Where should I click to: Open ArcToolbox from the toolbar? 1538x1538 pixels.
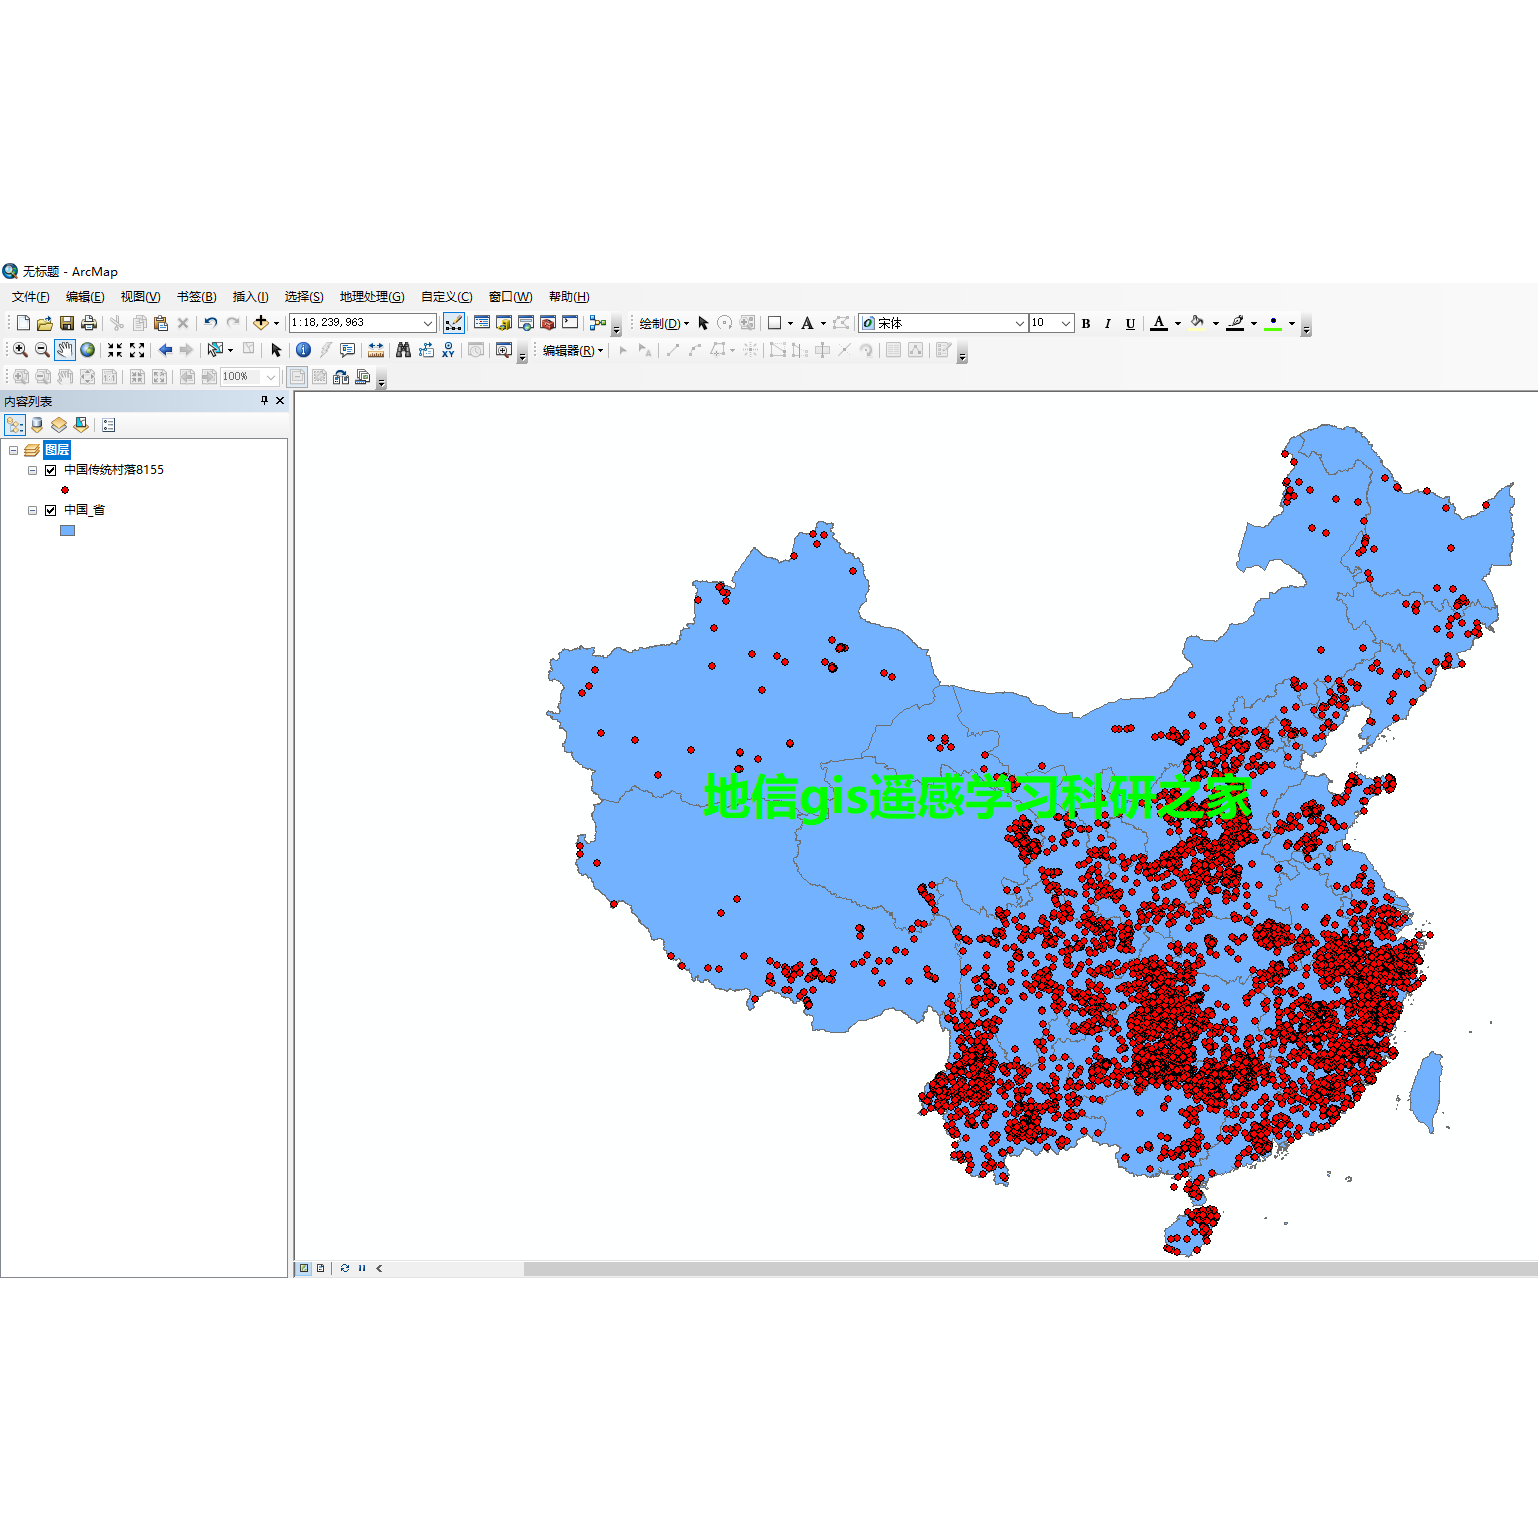pos(547,322)
